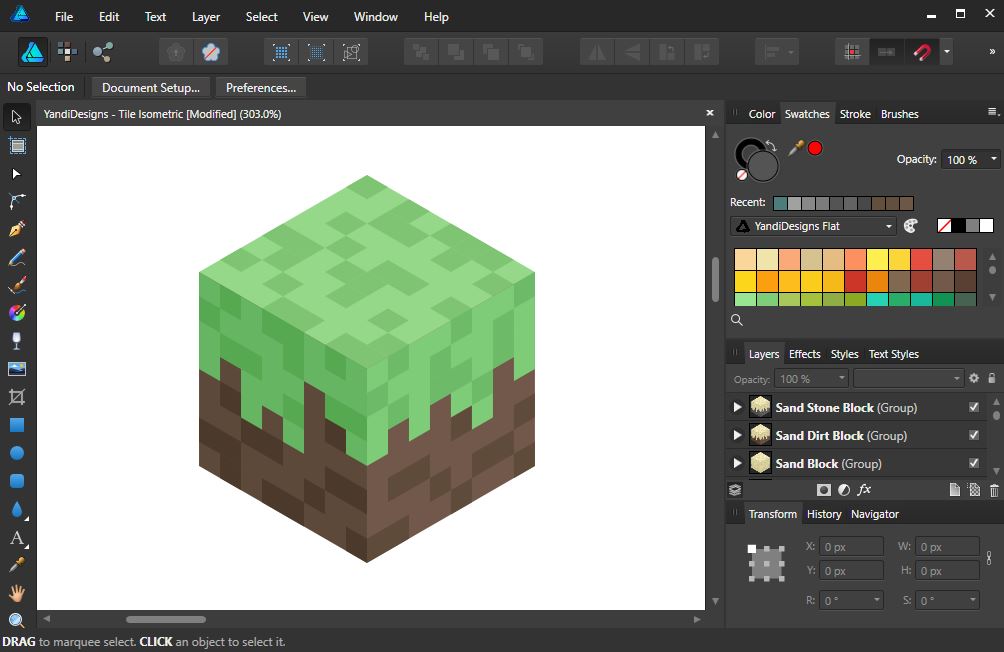Select the Vector Crop tool
Image resolution: width=1004 pixels, height=652 pixels.
click(x=17, y=397)
